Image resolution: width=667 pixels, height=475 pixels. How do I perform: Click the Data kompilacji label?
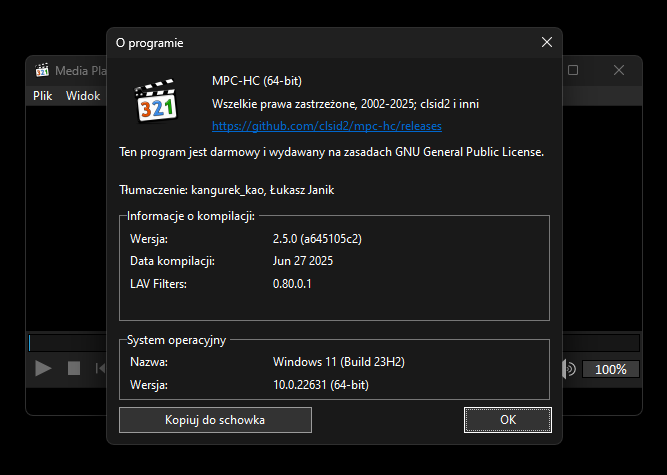172,261
